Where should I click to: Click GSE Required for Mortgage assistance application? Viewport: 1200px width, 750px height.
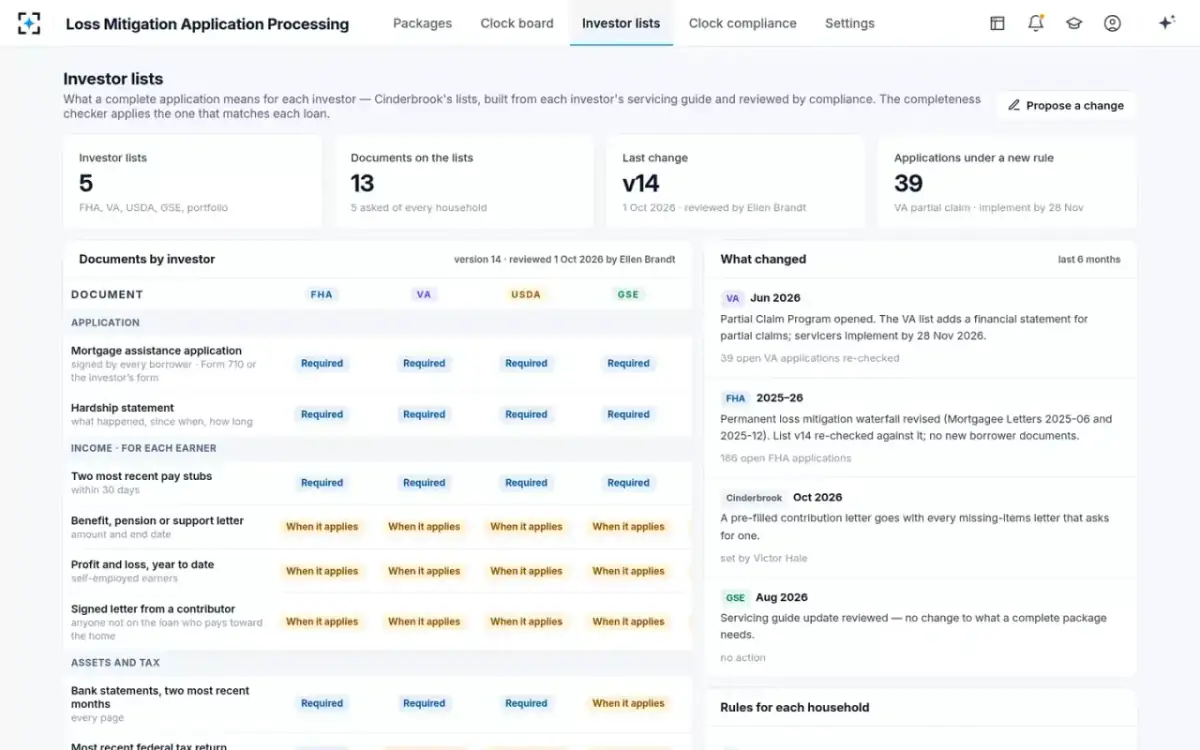click(628, 364)
